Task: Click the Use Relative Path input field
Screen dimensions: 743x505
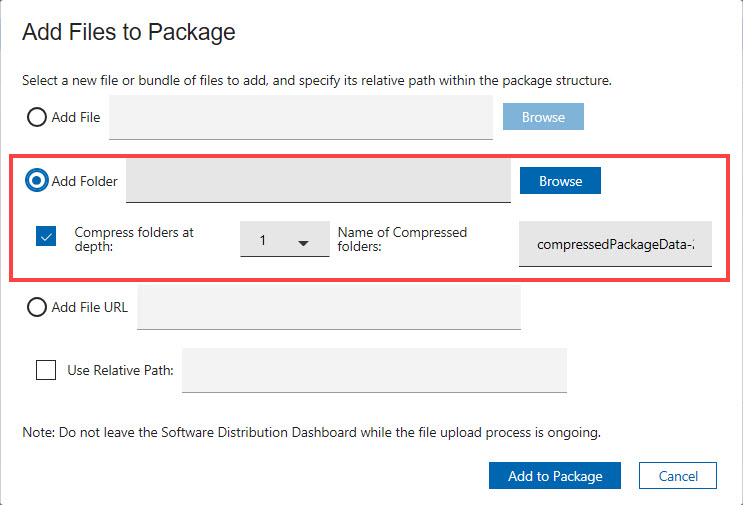Action: pos(374,370)
